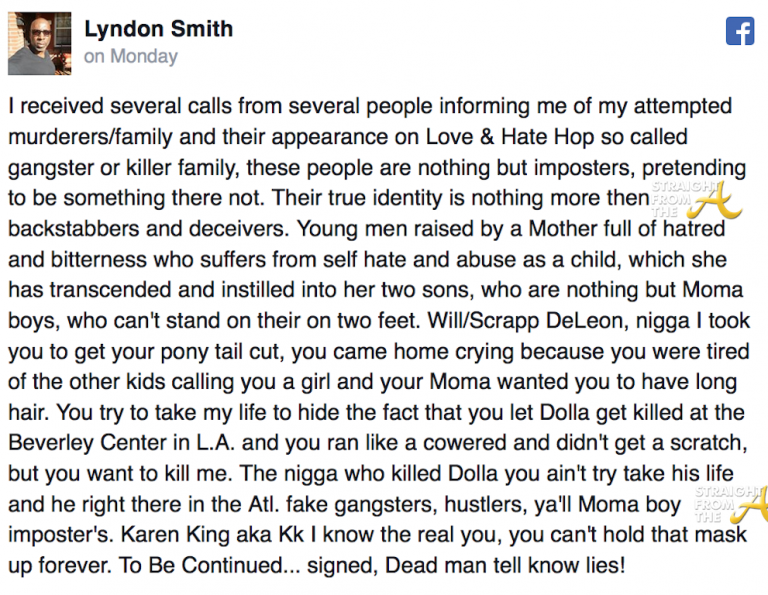
Task: Open the Lyndon Smith name link
Action: 159,27
